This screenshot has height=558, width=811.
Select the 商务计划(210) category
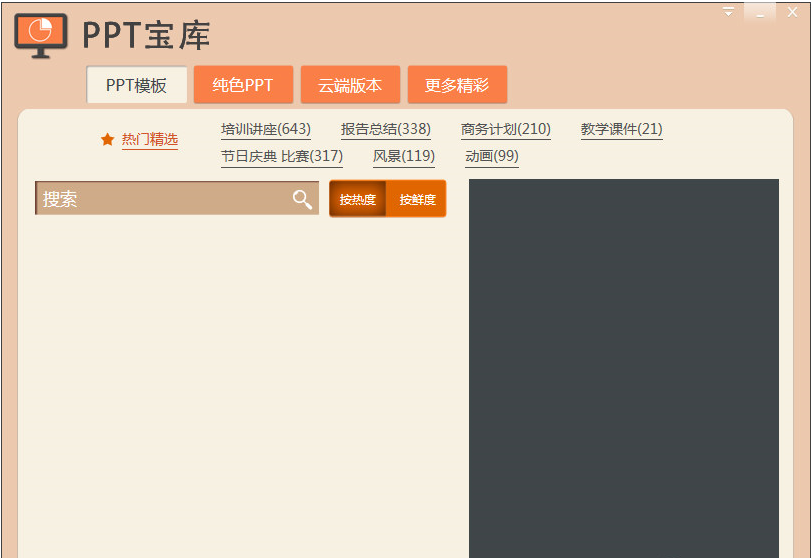click(x=506, y=129)
